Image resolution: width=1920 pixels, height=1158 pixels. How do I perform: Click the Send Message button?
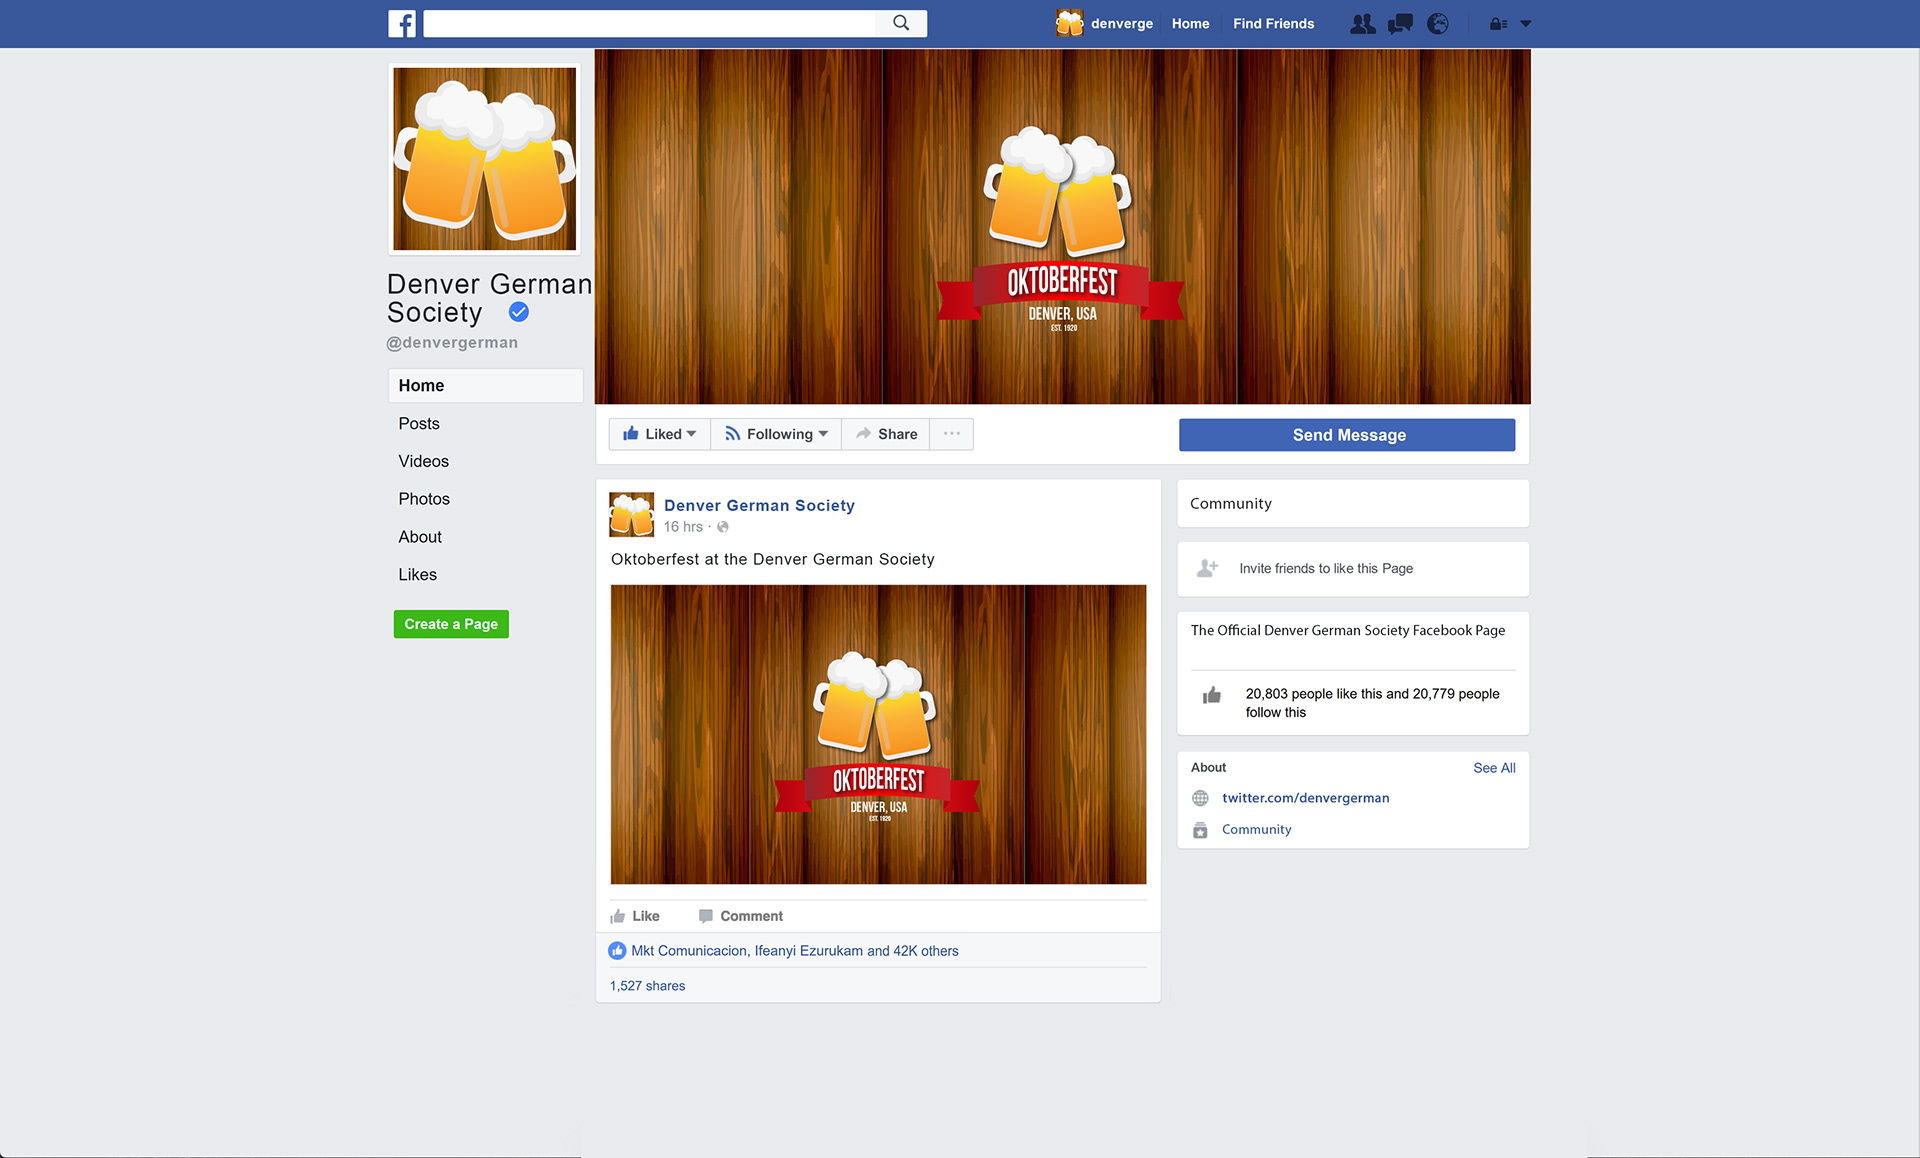tap(1347, 435)
